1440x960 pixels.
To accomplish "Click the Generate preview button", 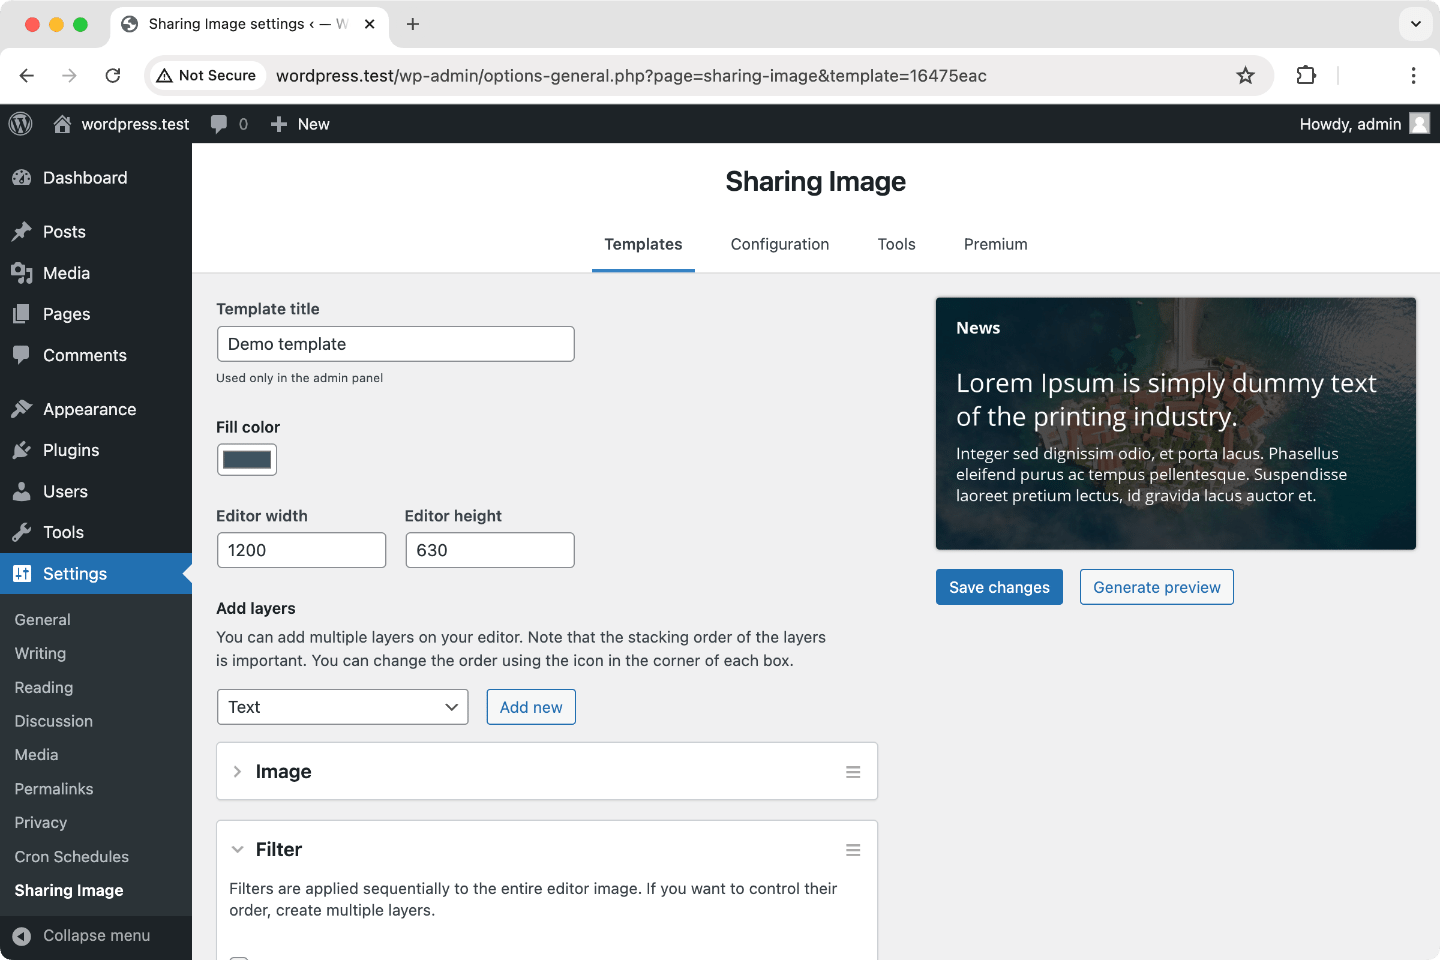I will [1156, 587].
